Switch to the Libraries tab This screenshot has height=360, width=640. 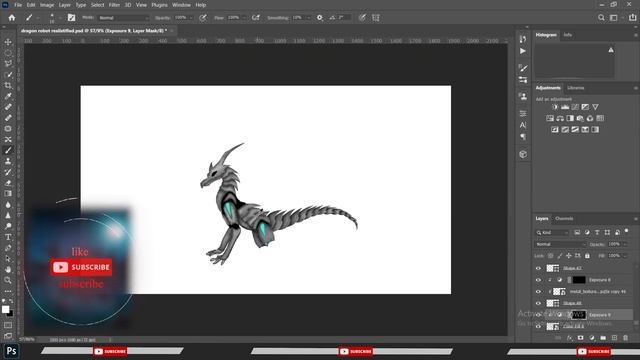576,88
